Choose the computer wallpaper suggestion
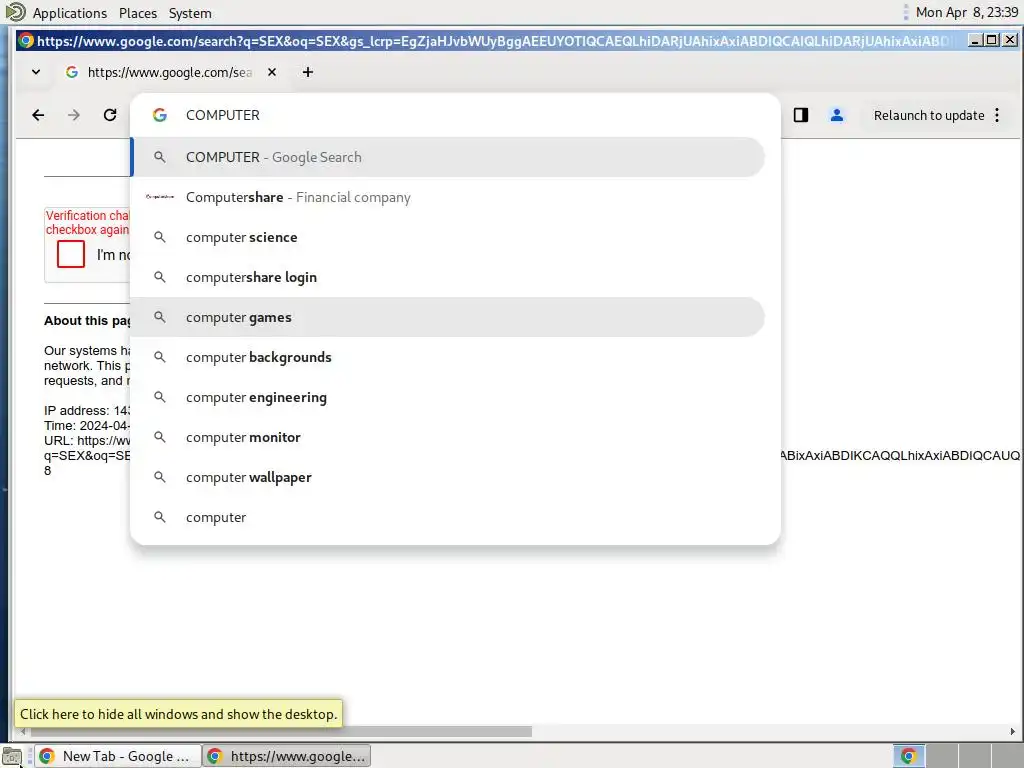The width and height of the screenshot is (1024, 768). pos(448,477)
